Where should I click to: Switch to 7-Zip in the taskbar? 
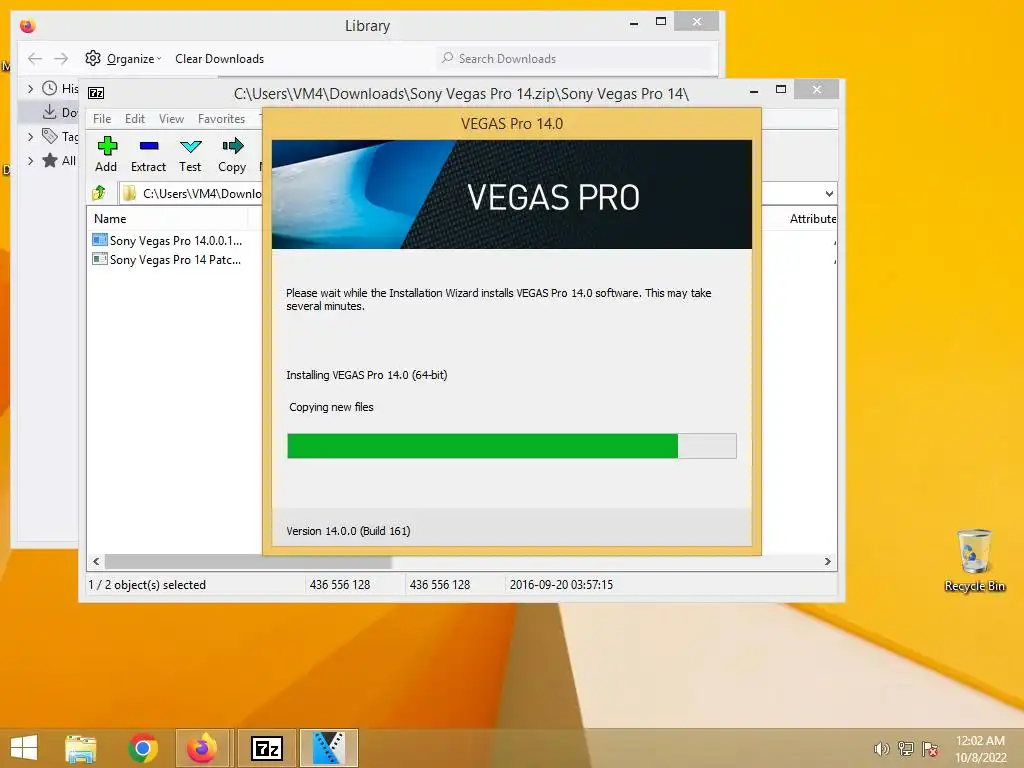point(267,748)
